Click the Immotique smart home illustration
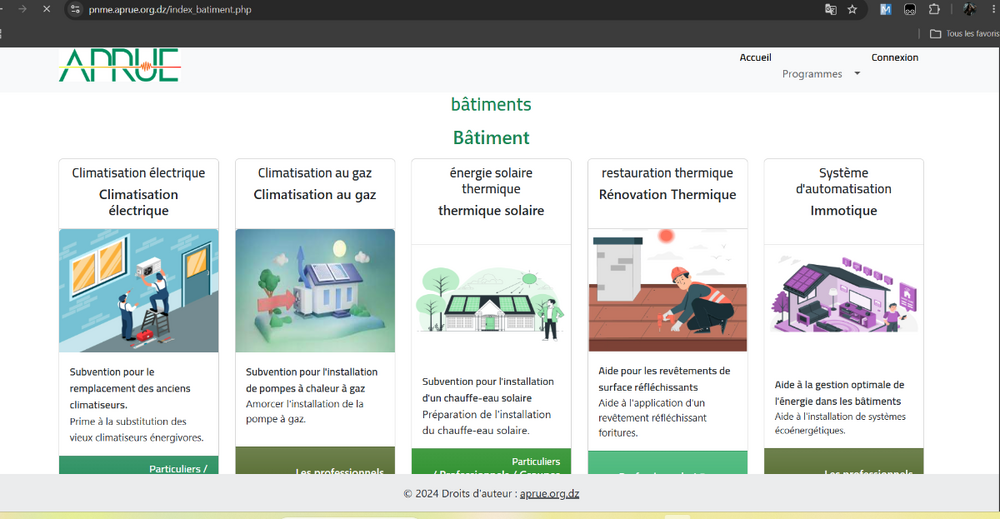The height and width of the screenshot is (519, 1000). [x=844, y=293]
